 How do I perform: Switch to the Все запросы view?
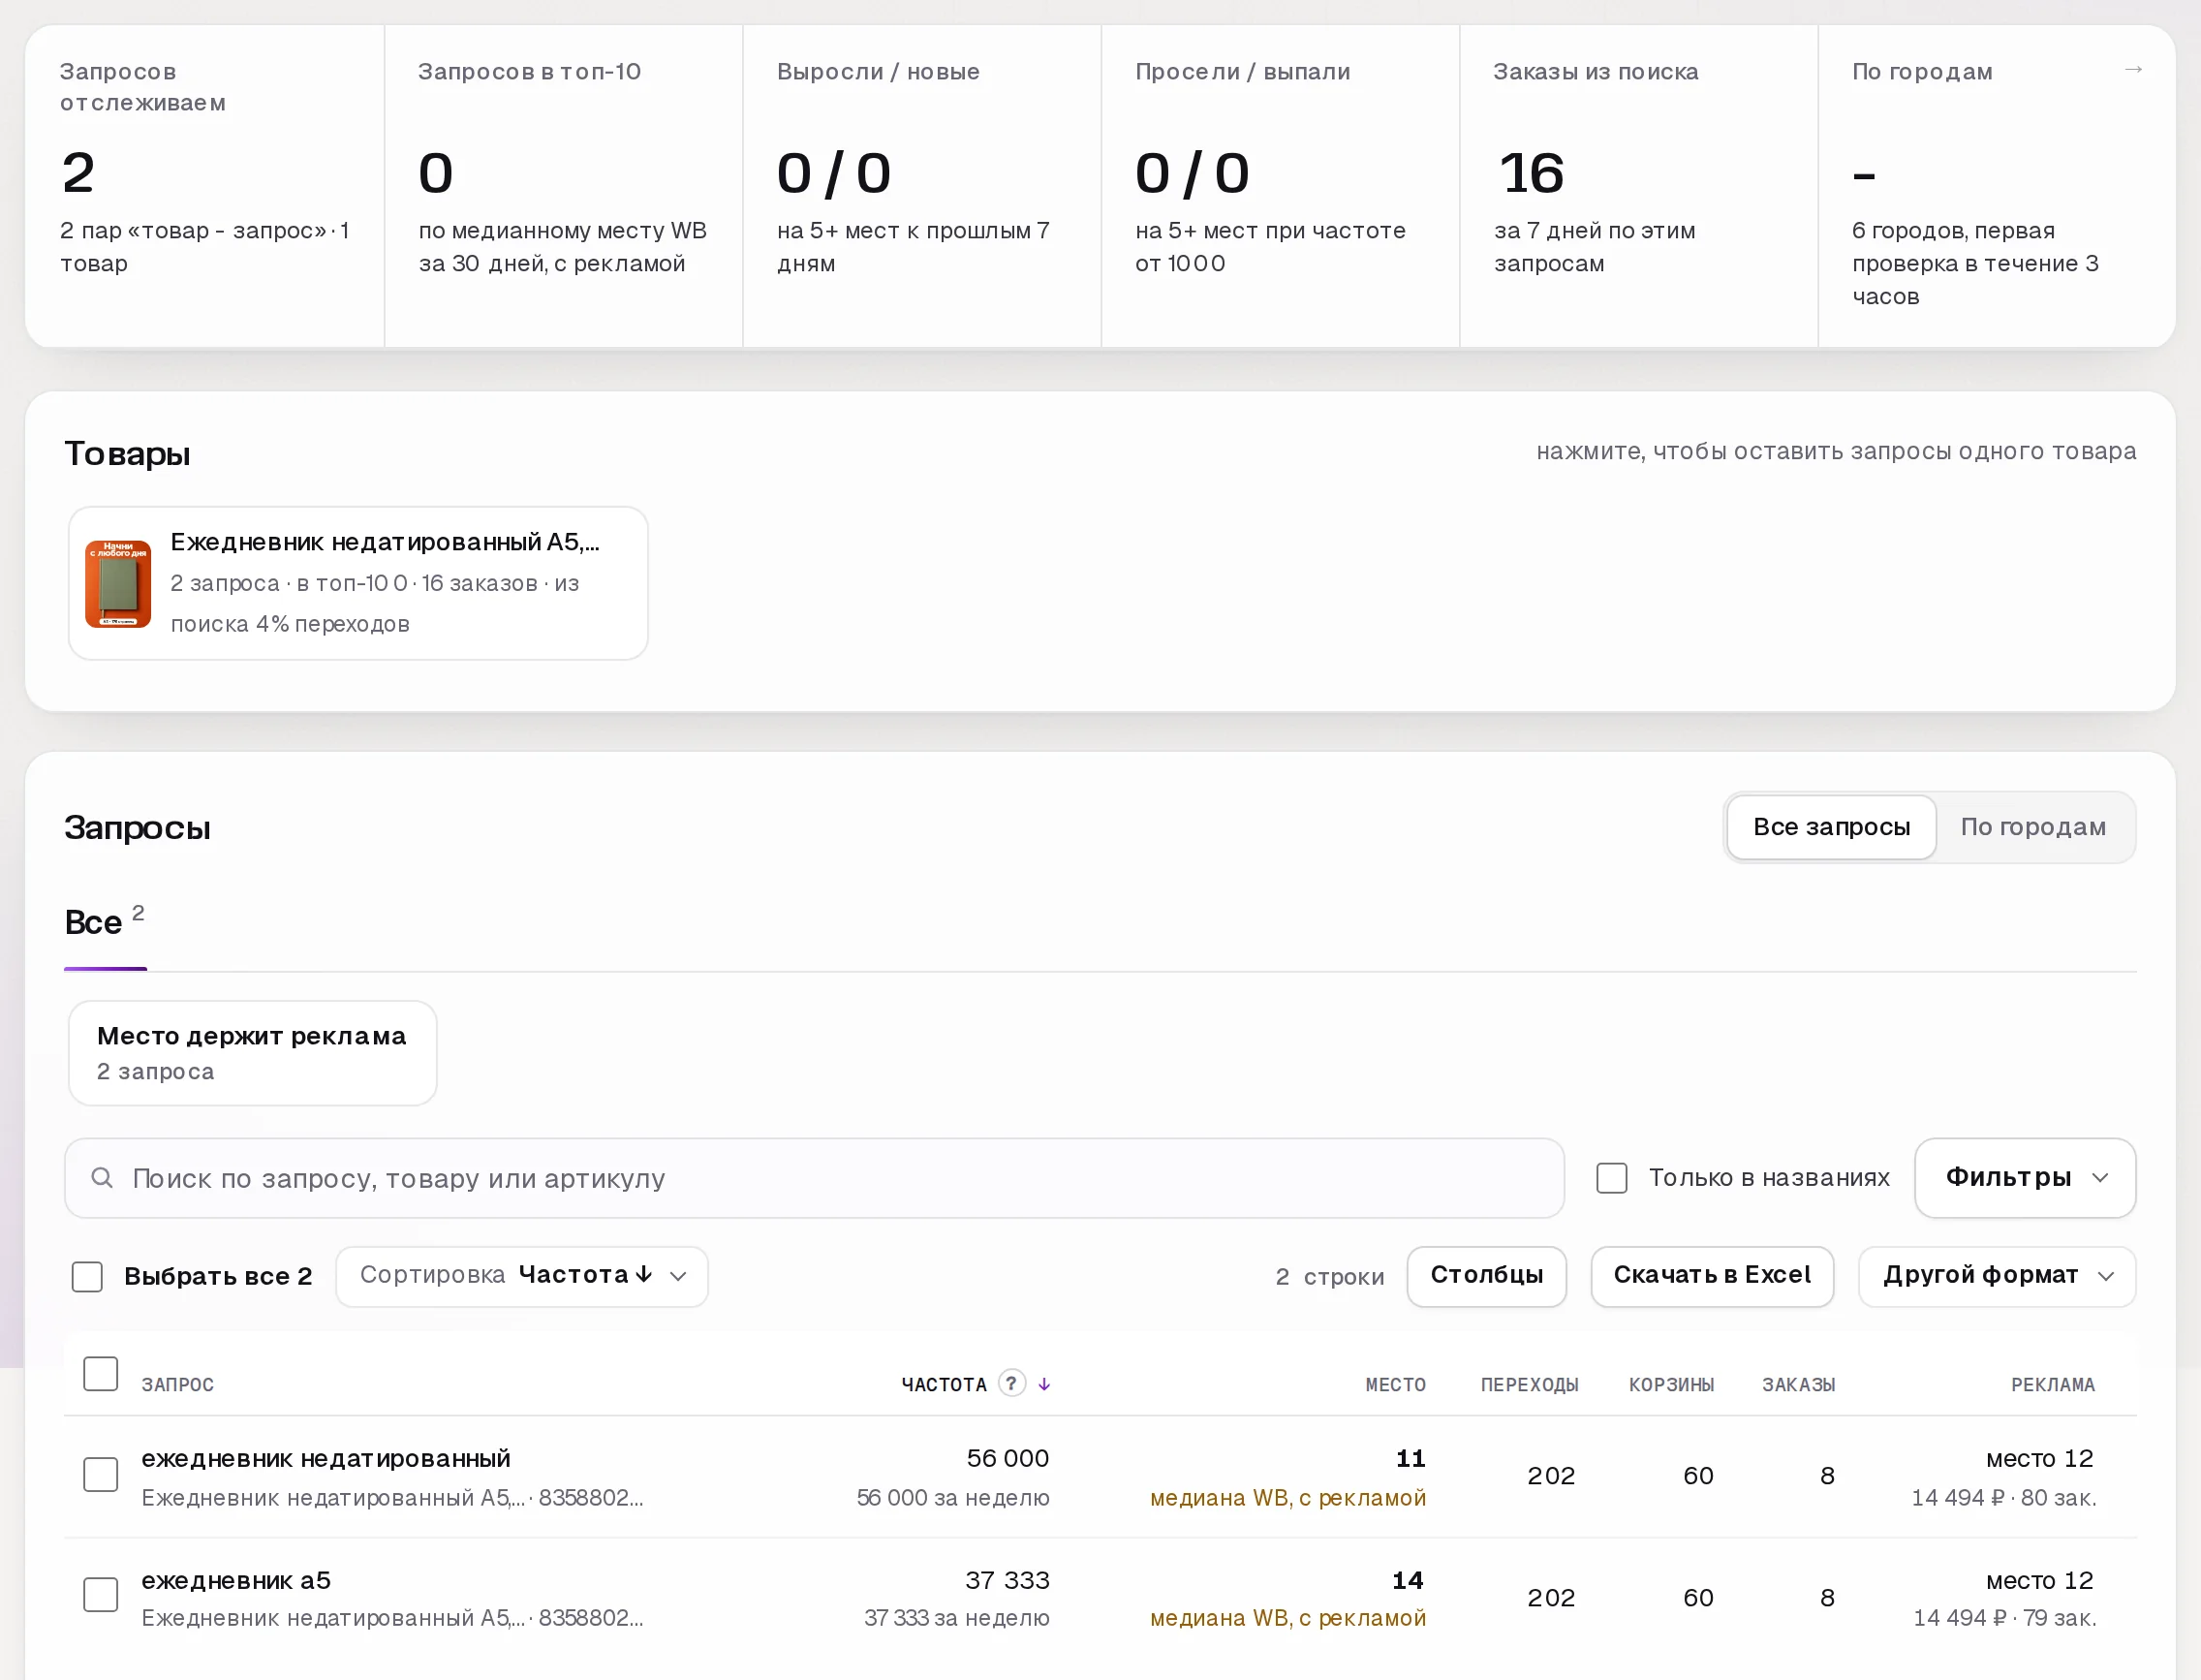click(1831, 827)
